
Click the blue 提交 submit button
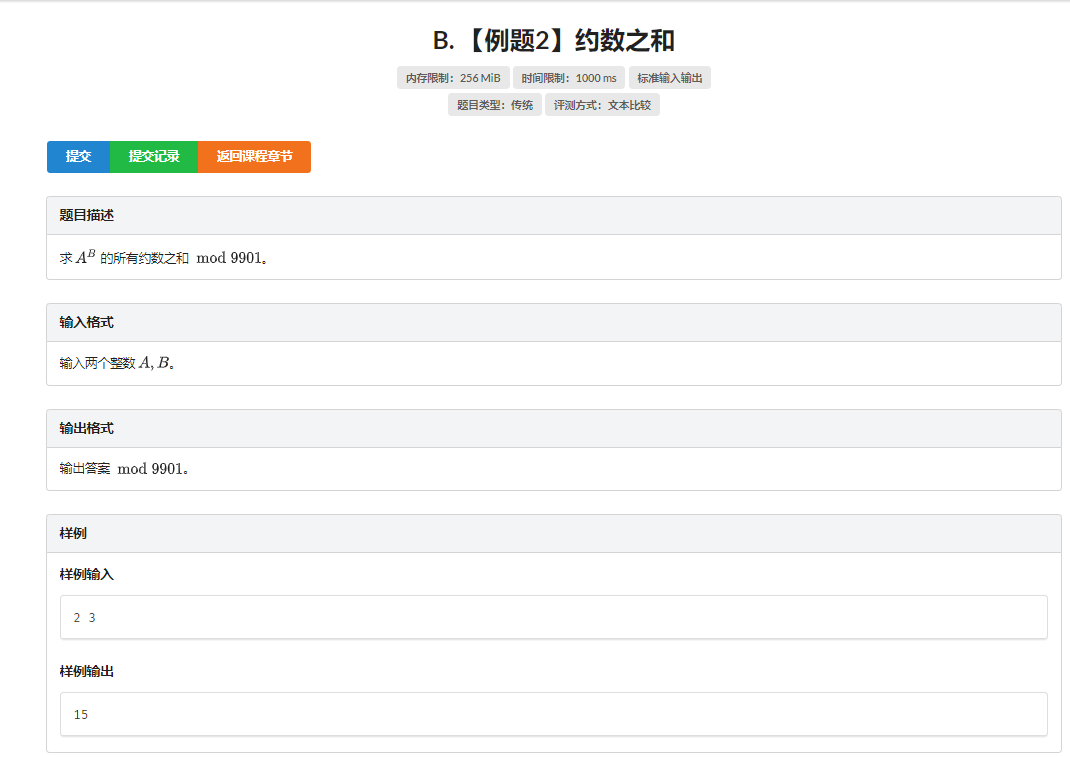78,157
